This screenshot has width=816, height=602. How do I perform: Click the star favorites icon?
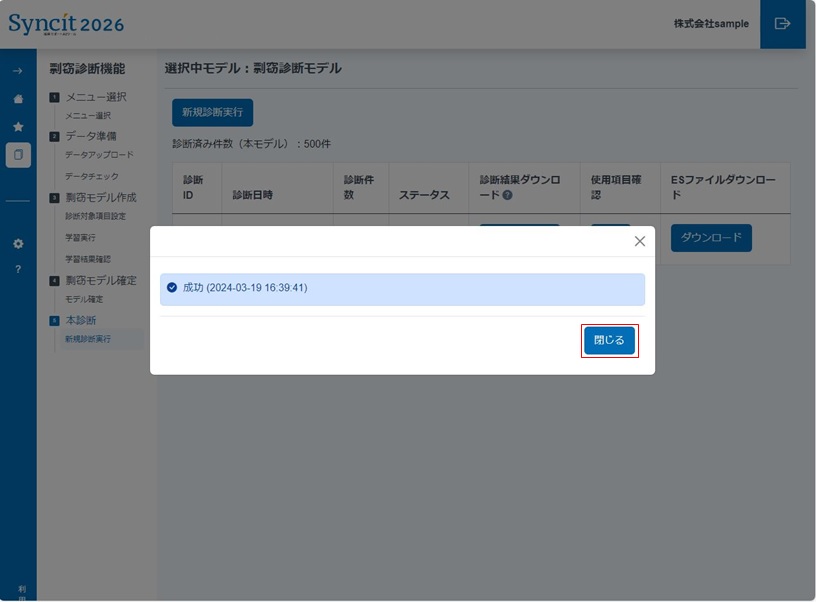(18, 127)
